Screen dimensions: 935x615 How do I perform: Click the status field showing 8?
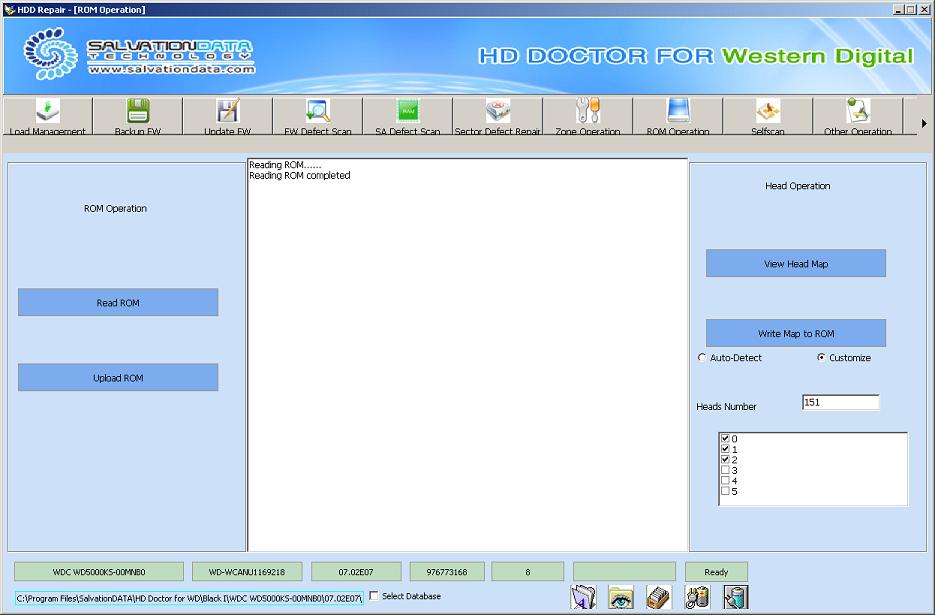(528, 571)
